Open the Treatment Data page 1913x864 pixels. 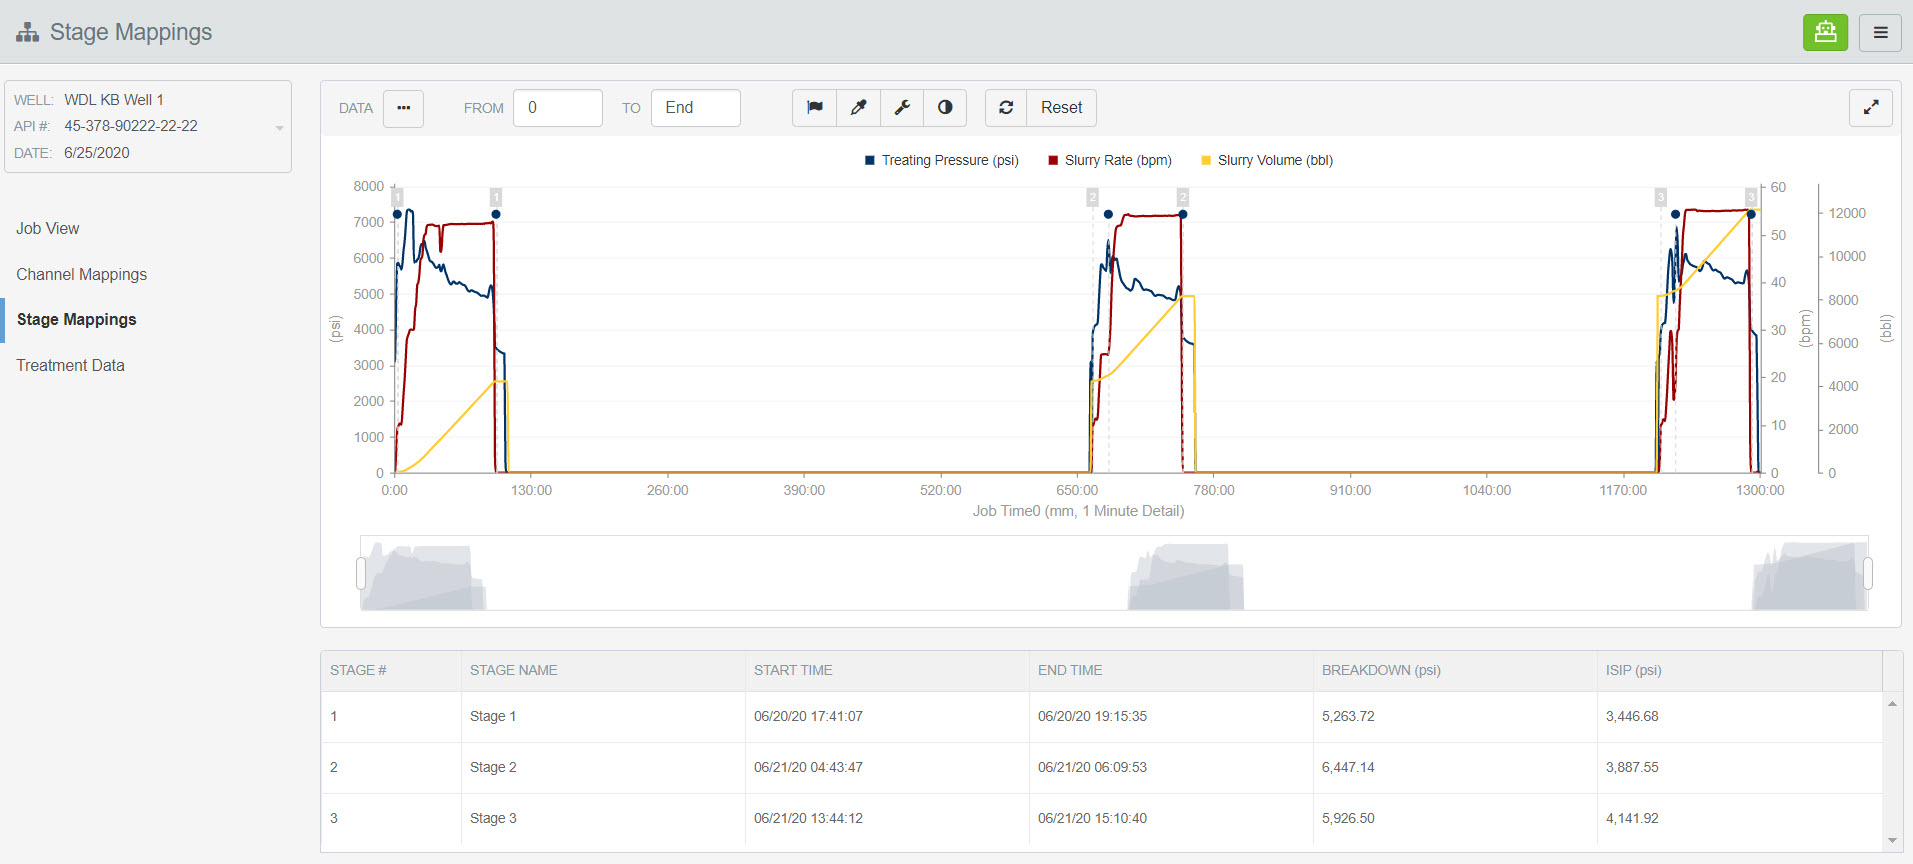tap(70, 365)
